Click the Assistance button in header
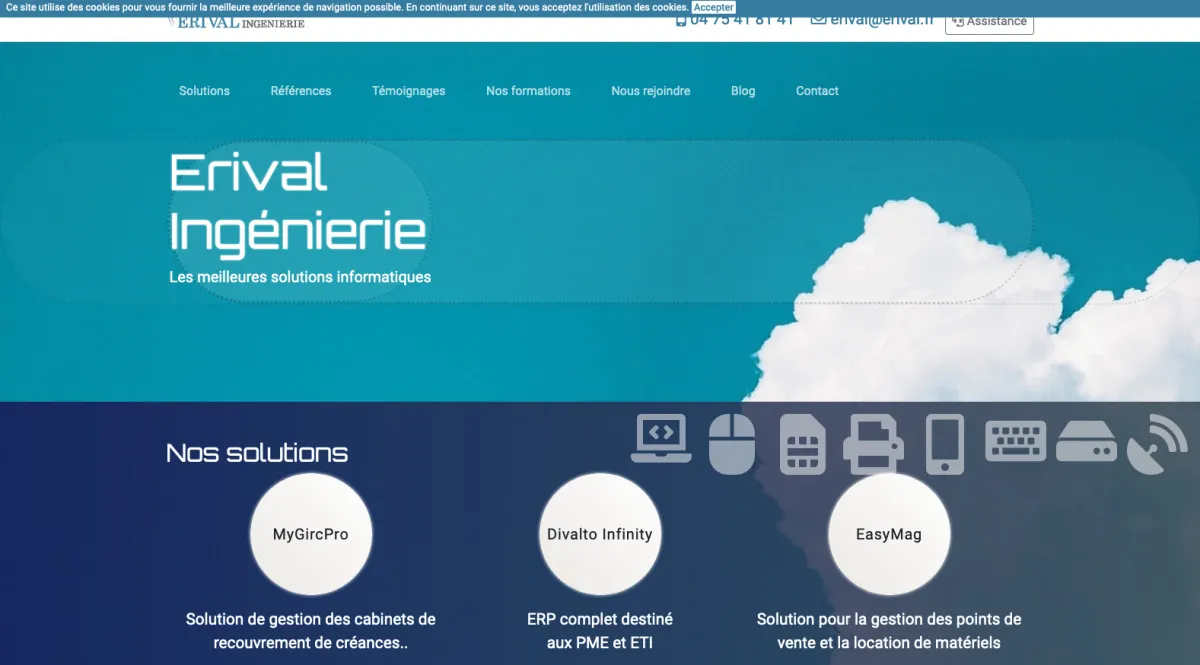The image size is (1200, 665). pyautogui.click(x=989, y=22)
